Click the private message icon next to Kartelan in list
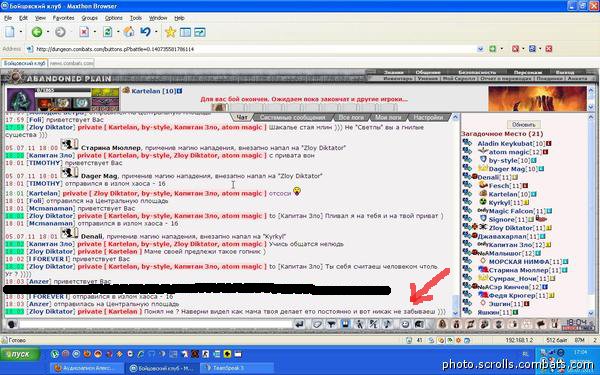This screenshot has height=375, width=600. tap(467, 194)
